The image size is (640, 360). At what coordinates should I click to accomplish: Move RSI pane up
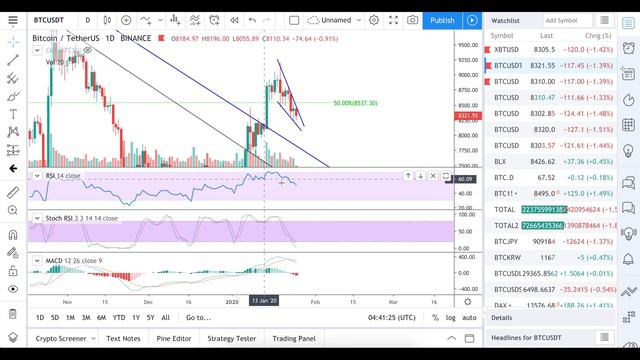[408, 176]
